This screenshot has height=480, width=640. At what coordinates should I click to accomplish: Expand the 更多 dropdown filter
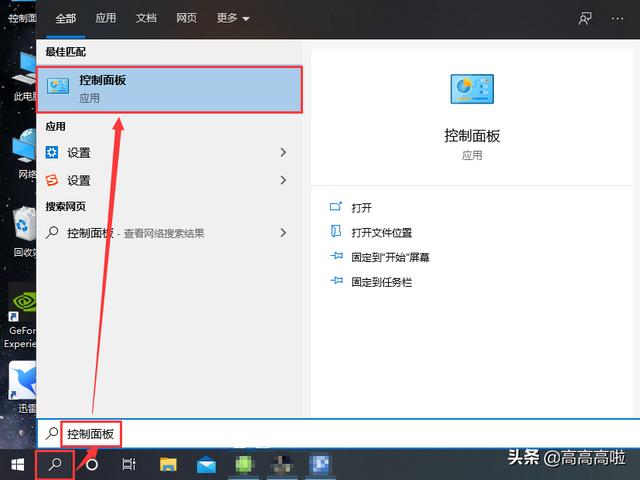[x=233, y=18]
